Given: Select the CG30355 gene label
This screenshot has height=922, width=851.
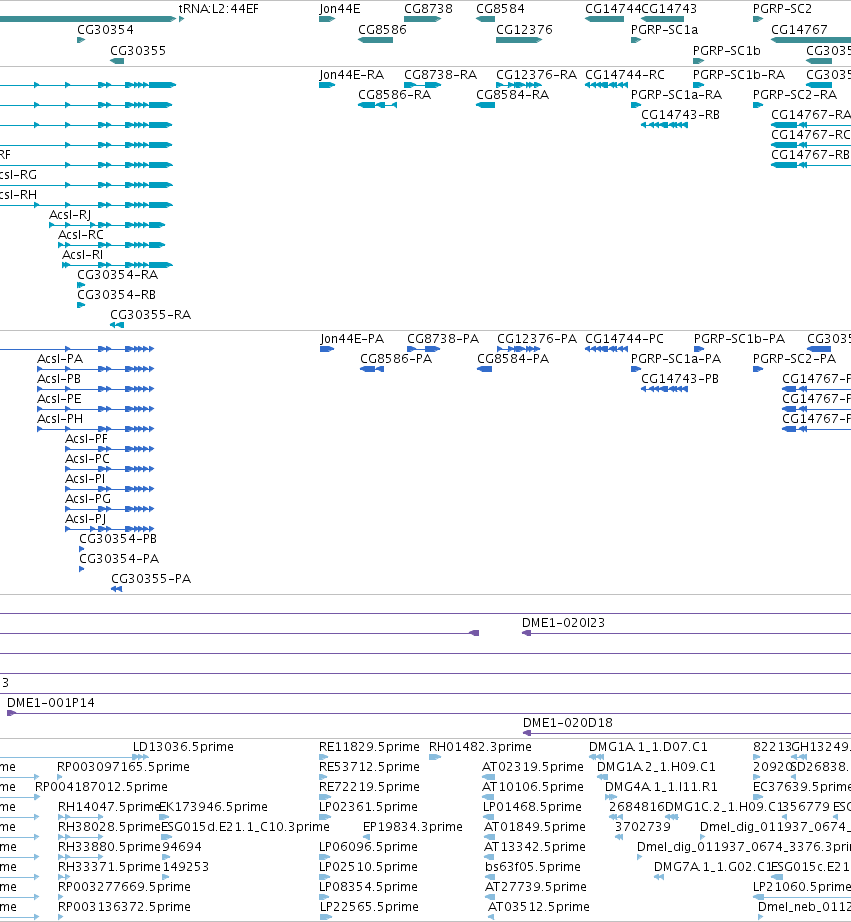Looking at the screenshot, I should click(x=138, y=51).
